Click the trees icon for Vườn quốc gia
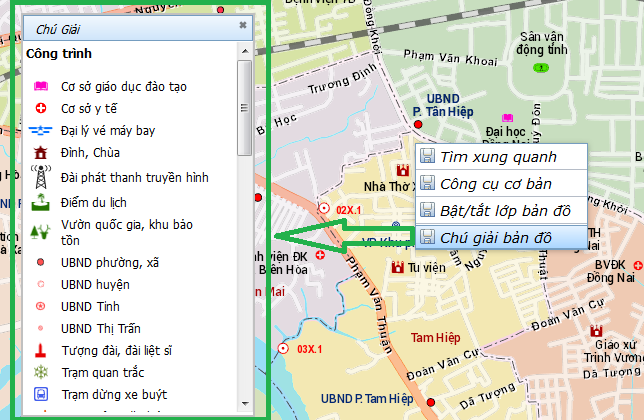The height and width of the screenshot is (420, 644). [x=40, y=232]
